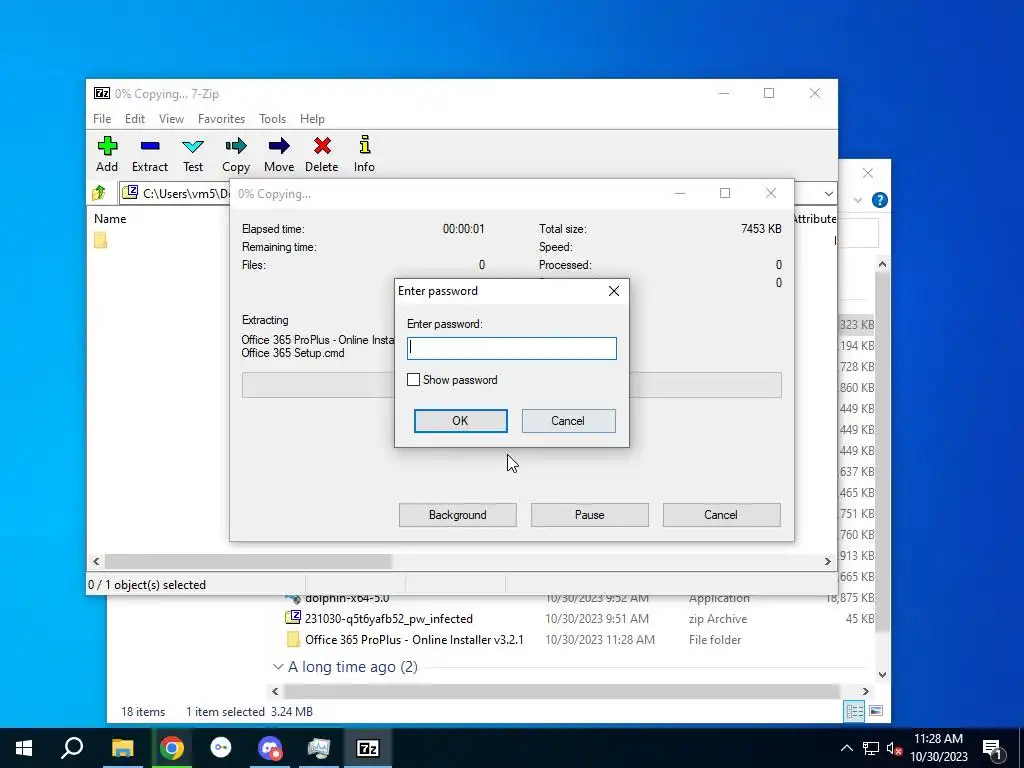This screenshot has width=1024, height=768.
Task: Click the Test toolbar icon
Action: (x=193, y=154)
